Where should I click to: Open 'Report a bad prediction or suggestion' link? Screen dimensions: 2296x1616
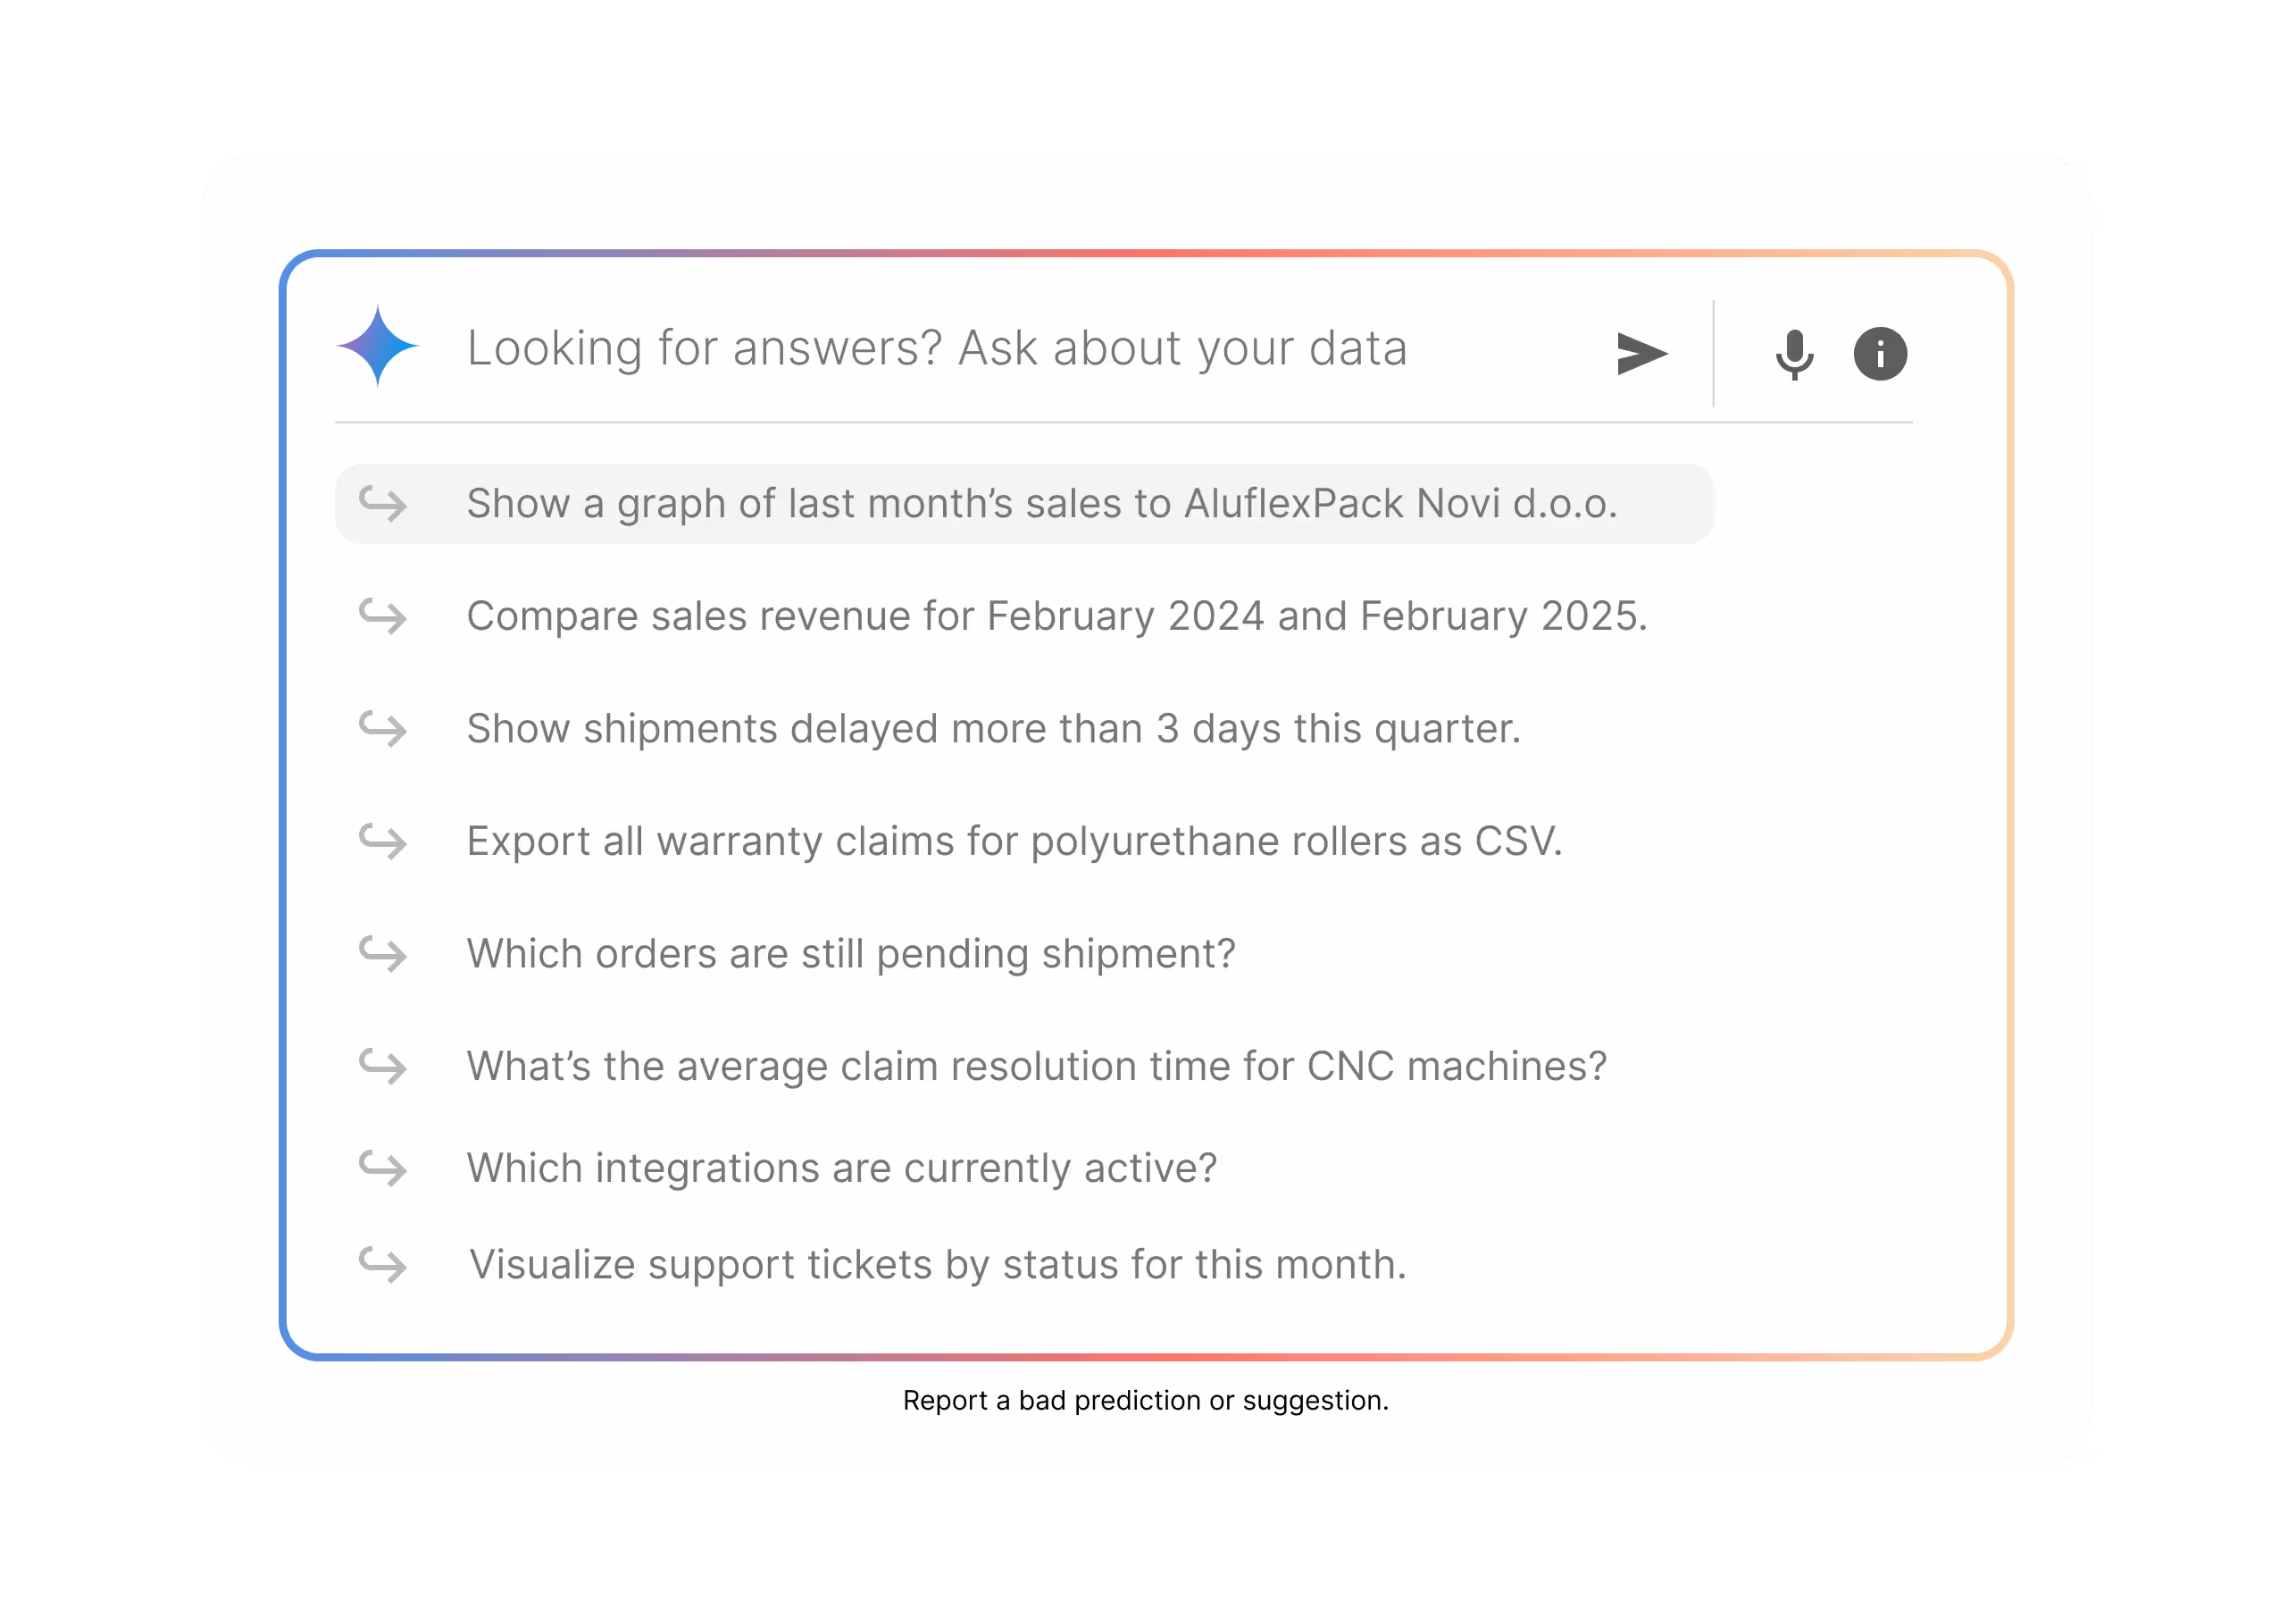coord(1146,1401)
